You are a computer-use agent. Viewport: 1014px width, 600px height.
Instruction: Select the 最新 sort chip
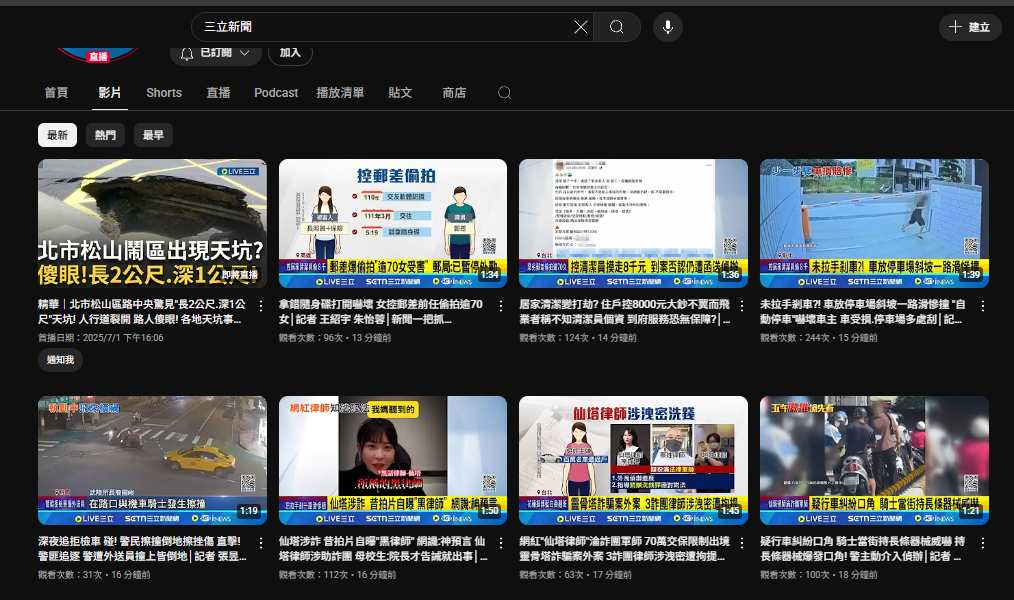point(57,135)
